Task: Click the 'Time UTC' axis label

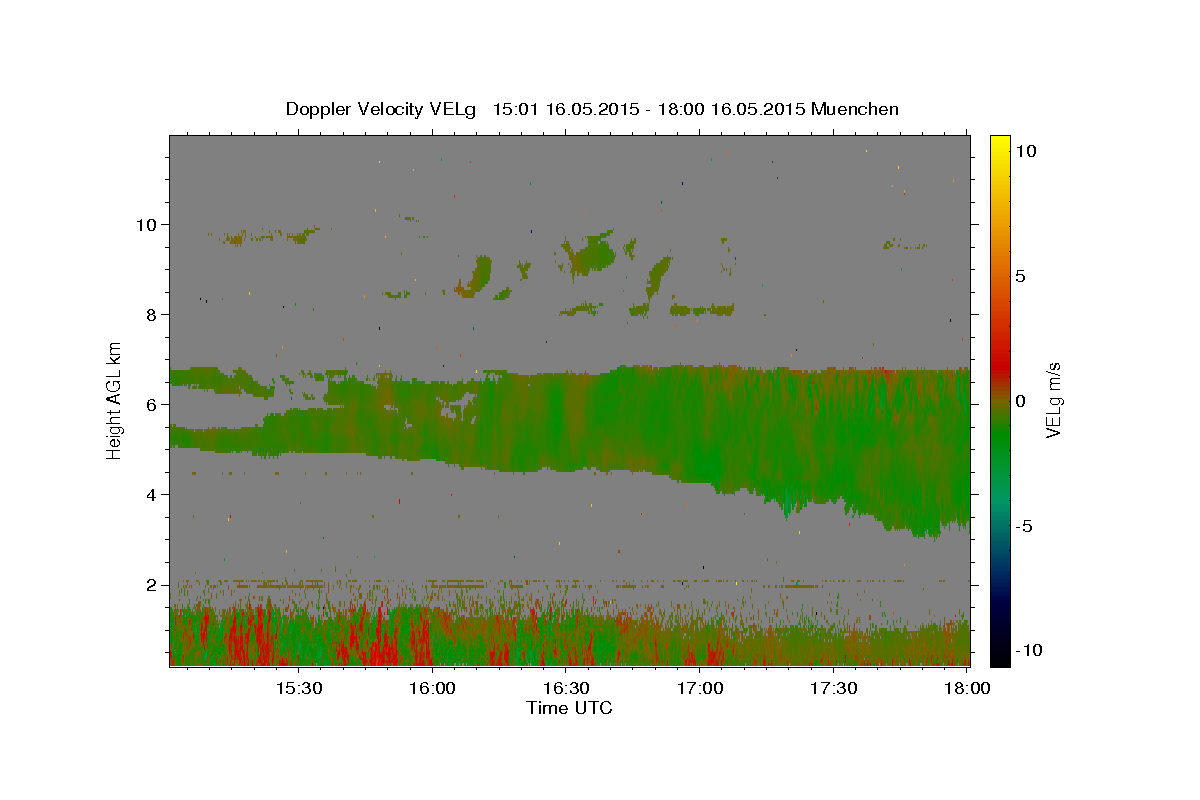Action: coord(569,708)
